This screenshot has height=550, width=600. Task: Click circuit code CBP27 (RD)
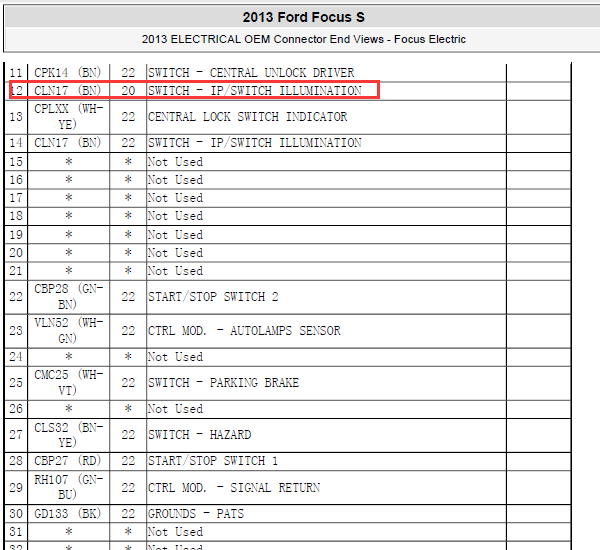click(x=68, y=460)
